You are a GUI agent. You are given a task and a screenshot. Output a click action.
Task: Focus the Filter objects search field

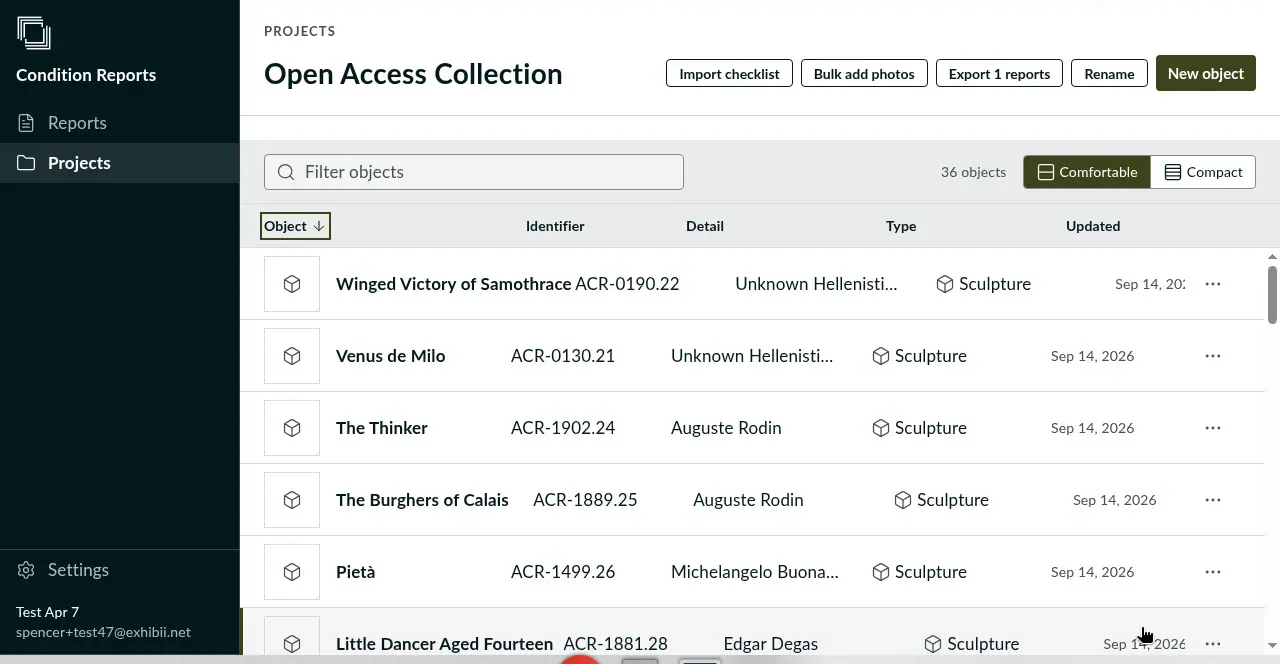pos(474,172)
